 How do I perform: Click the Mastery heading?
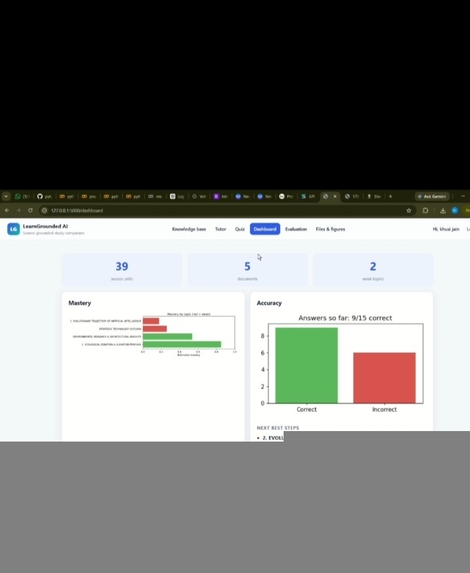80,303
